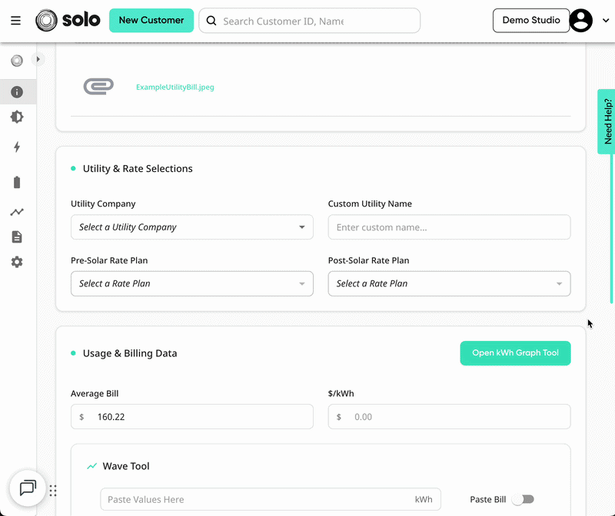Expand the Utility Company dropdown
Screen dimensions: 615x516
pos(192,227)
